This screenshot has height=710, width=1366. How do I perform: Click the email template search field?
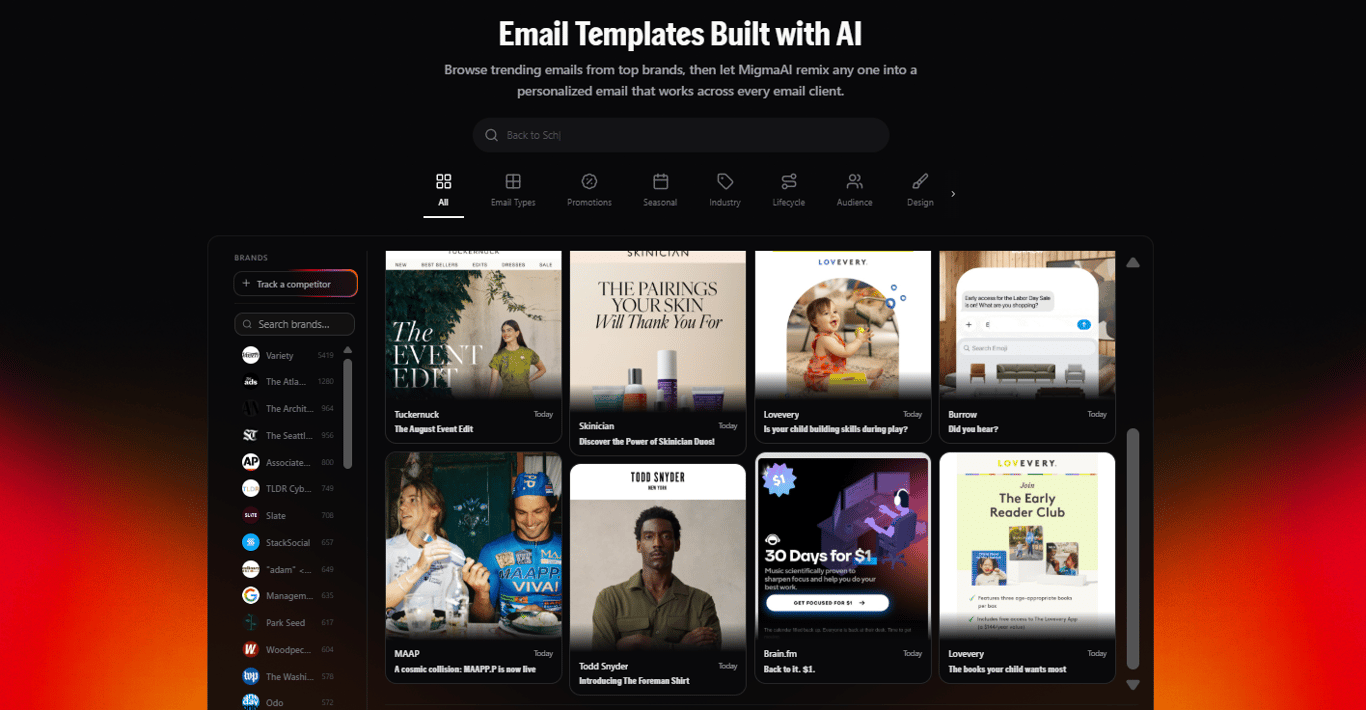point(681,135)
